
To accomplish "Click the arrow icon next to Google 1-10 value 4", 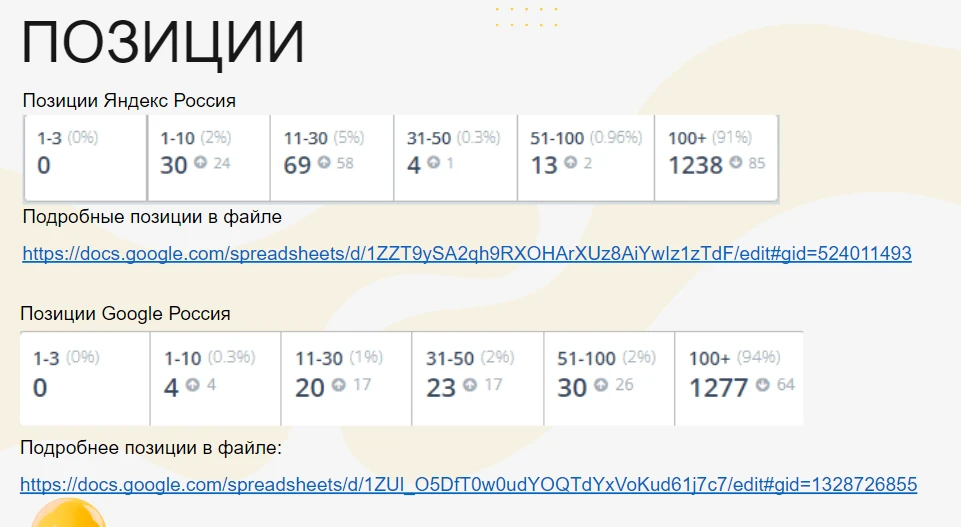I will 193,385.
